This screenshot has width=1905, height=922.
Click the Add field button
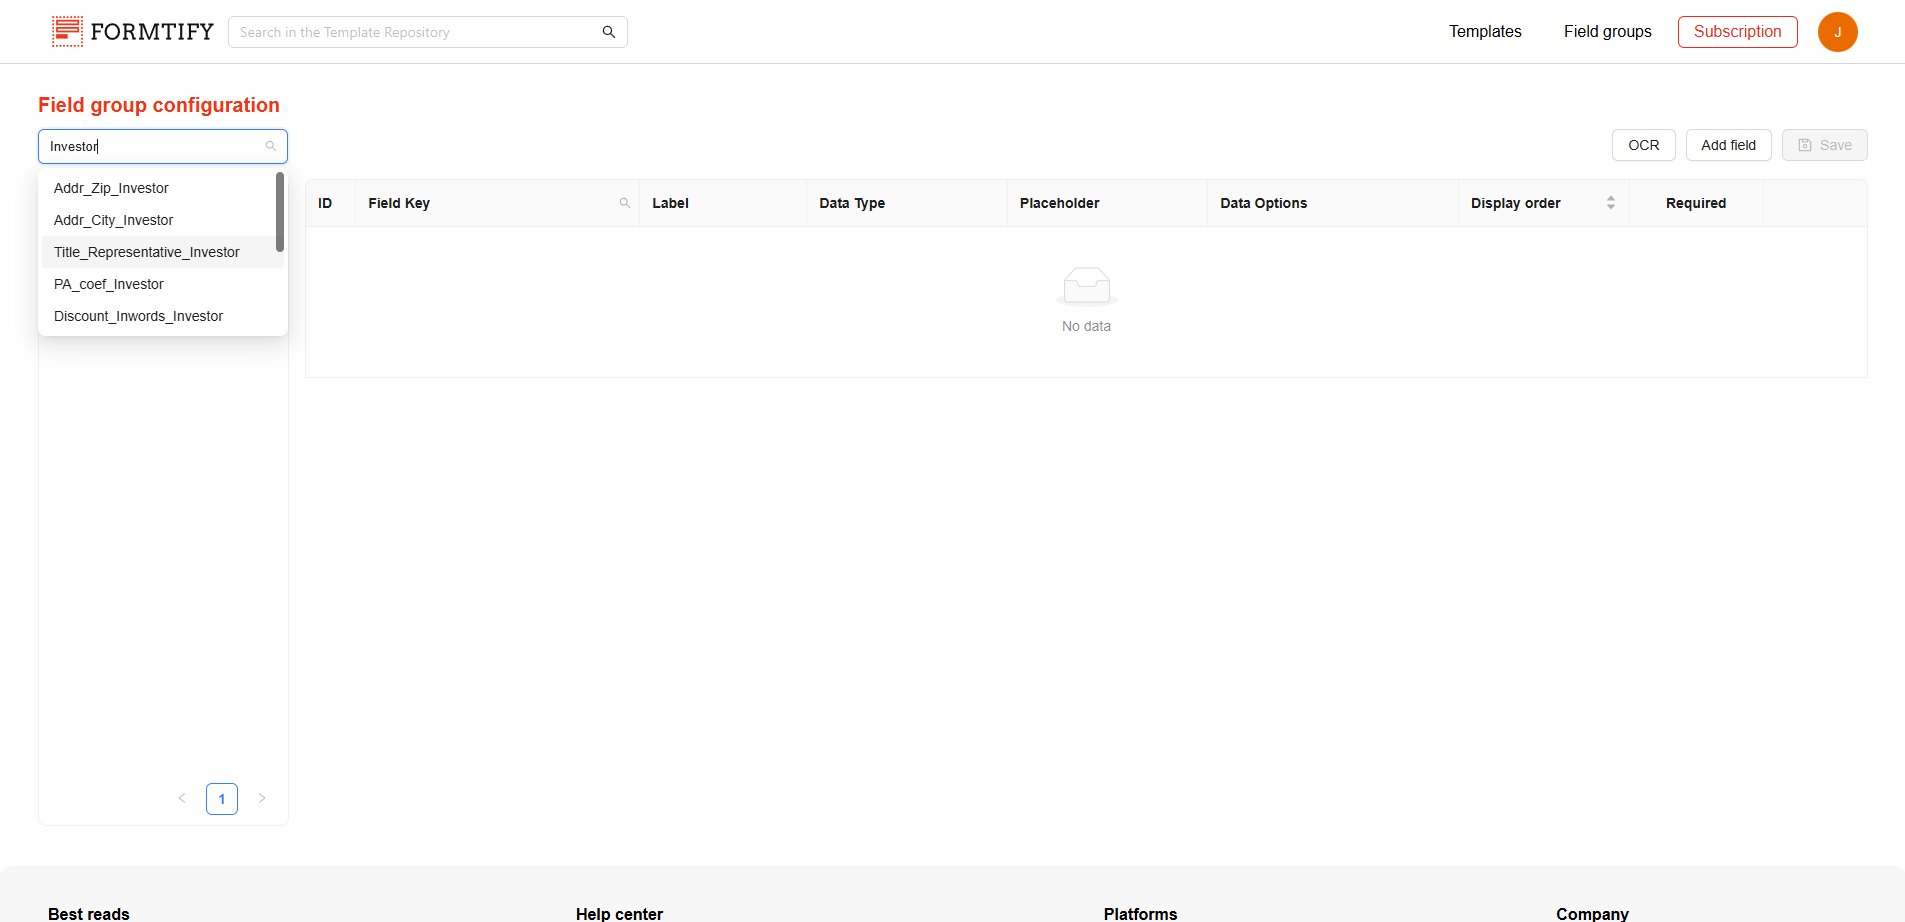[x=1728, y=145]
